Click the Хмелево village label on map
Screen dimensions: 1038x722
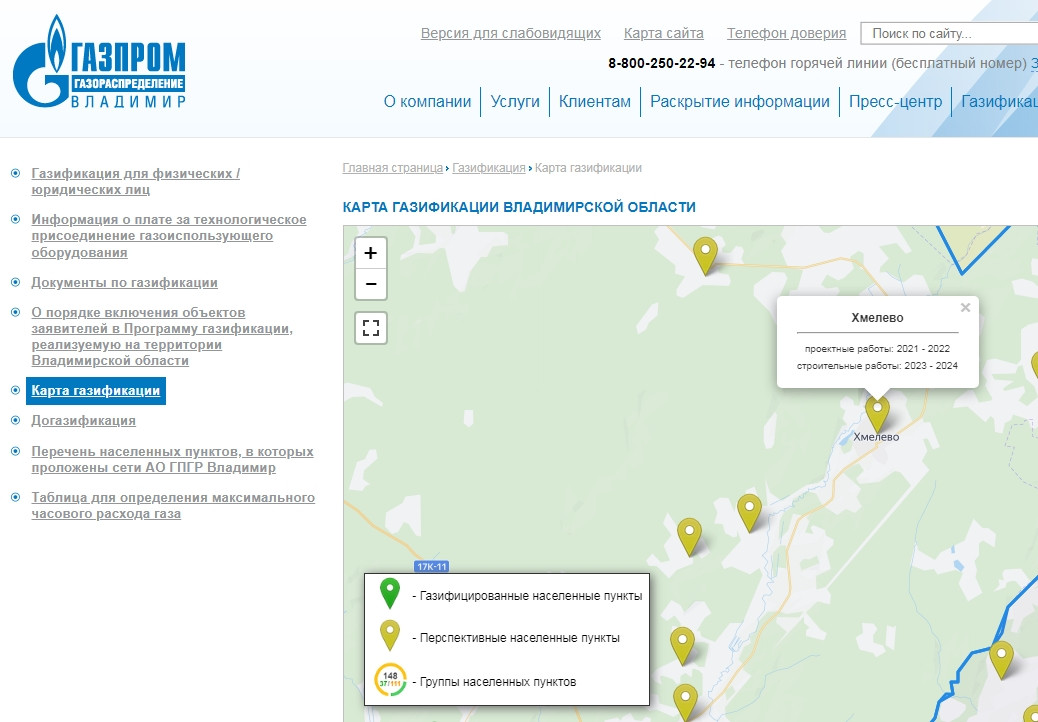(876, 437)
